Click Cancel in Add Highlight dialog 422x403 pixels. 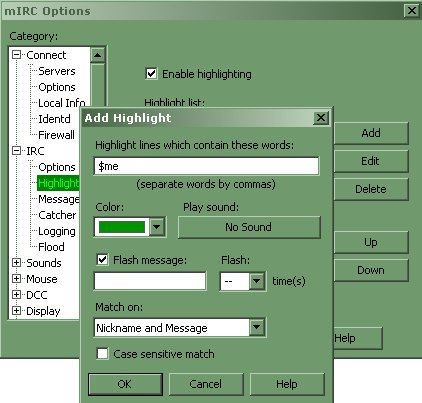tap(206, 384)
